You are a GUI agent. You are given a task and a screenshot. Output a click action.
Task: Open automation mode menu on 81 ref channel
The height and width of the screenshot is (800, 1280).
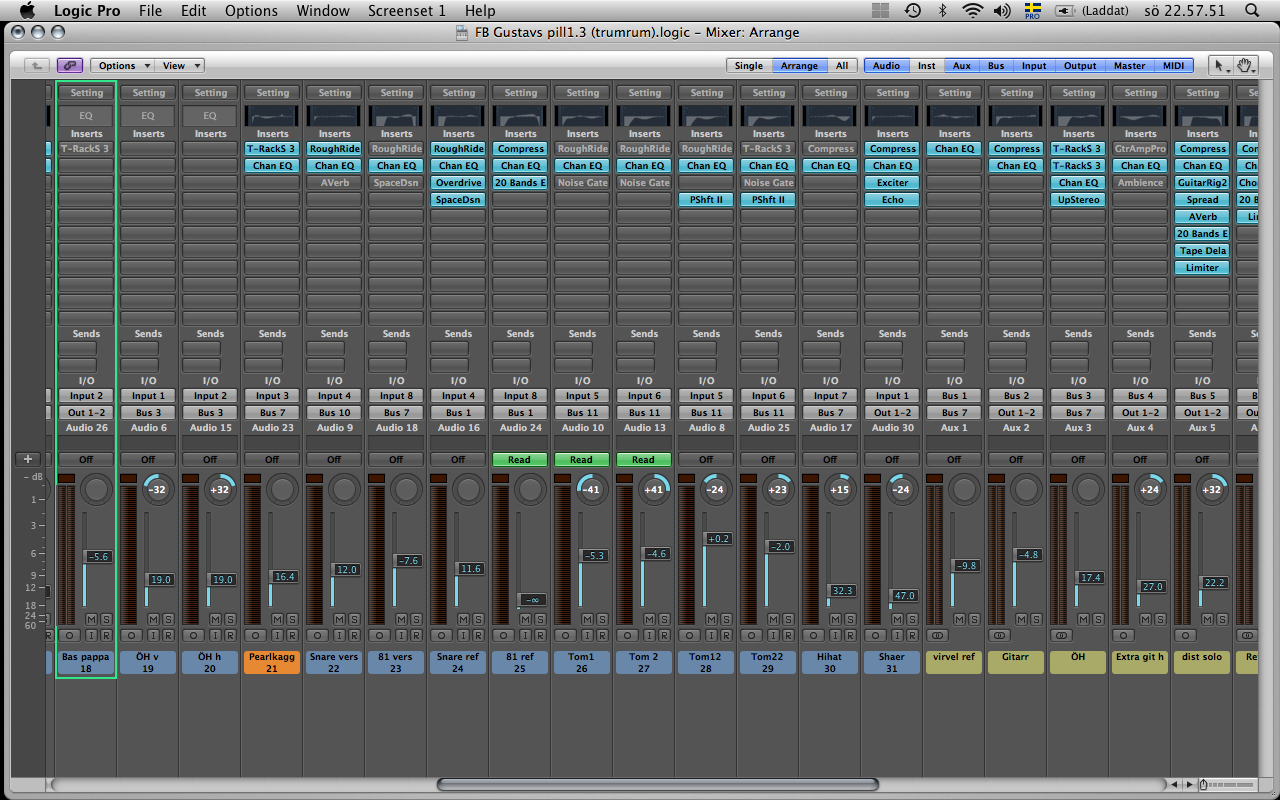520,460
